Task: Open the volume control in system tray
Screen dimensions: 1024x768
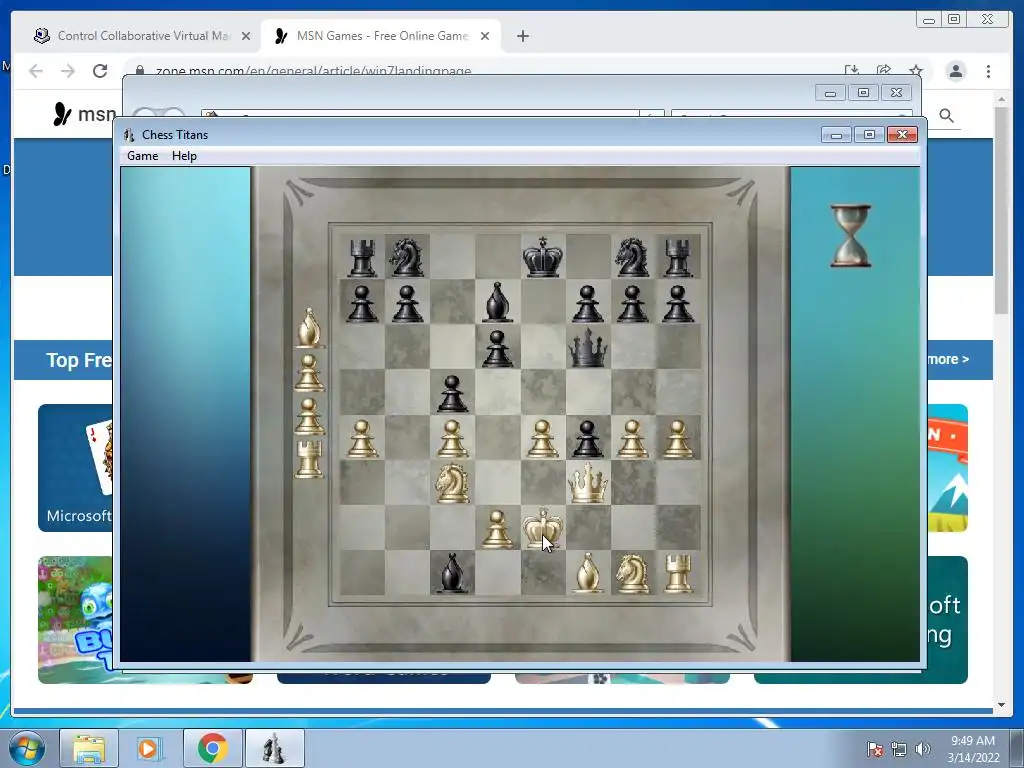Action: (922, 749)
